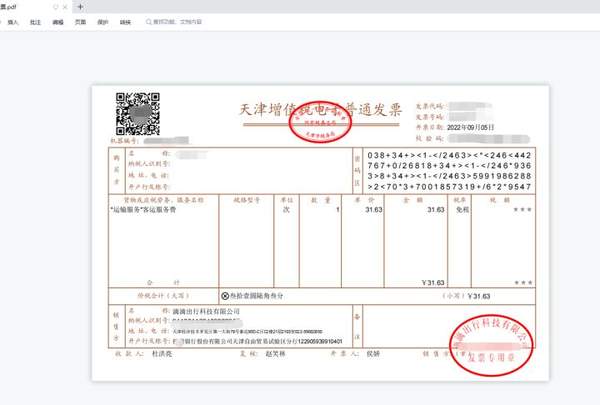Image resolution: width=600 pixels, height=405 pixels.
Task: Click the small icon beside the tab close button
Action: (56, 7)
